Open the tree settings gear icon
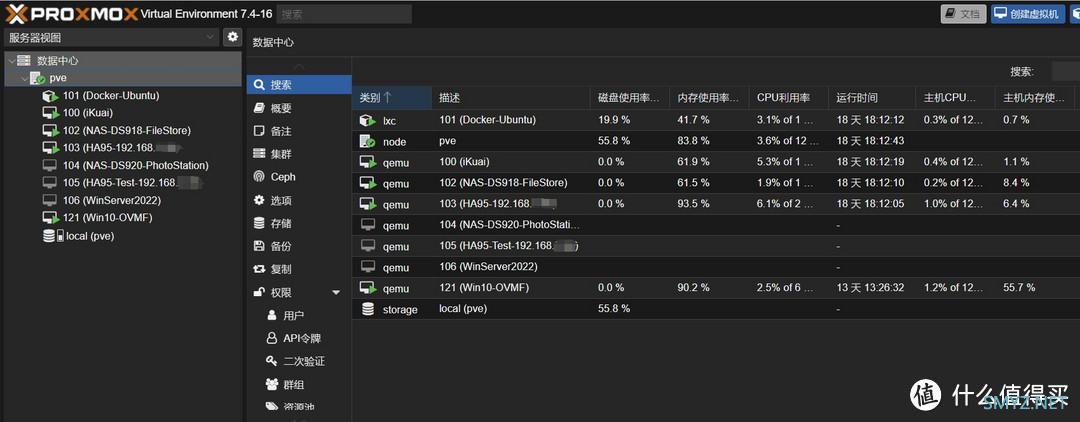 [x=233, y=37]
